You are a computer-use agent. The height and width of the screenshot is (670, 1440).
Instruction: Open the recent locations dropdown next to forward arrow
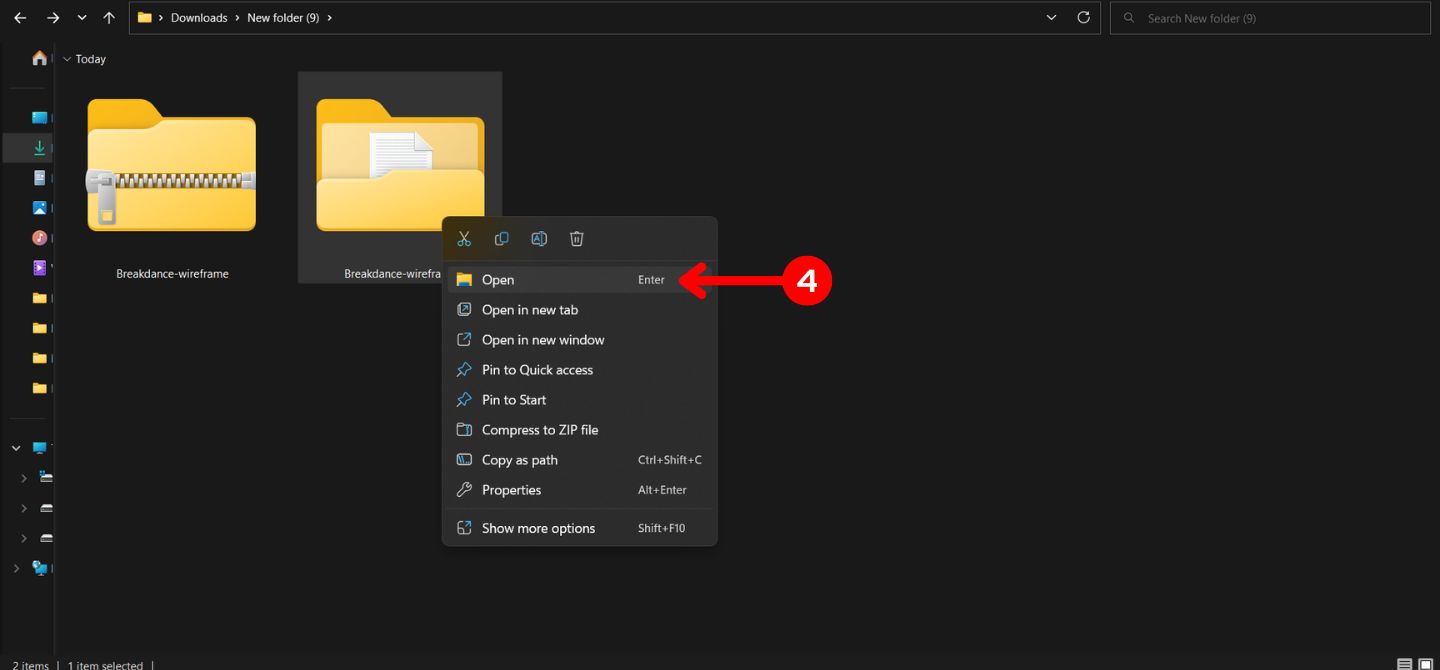pos(82,17)
